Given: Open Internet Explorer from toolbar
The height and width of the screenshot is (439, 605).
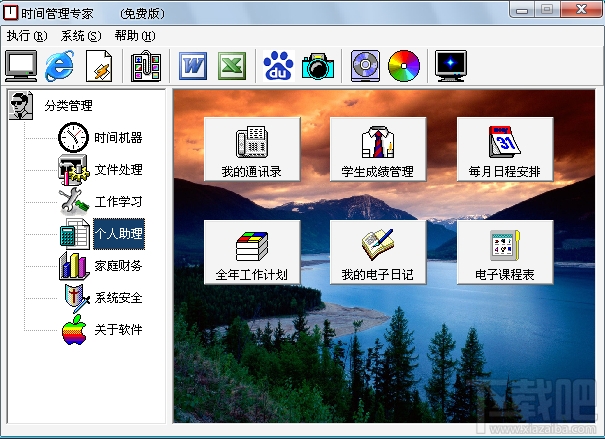Looking at the screenshot, I should pos(59,66).
